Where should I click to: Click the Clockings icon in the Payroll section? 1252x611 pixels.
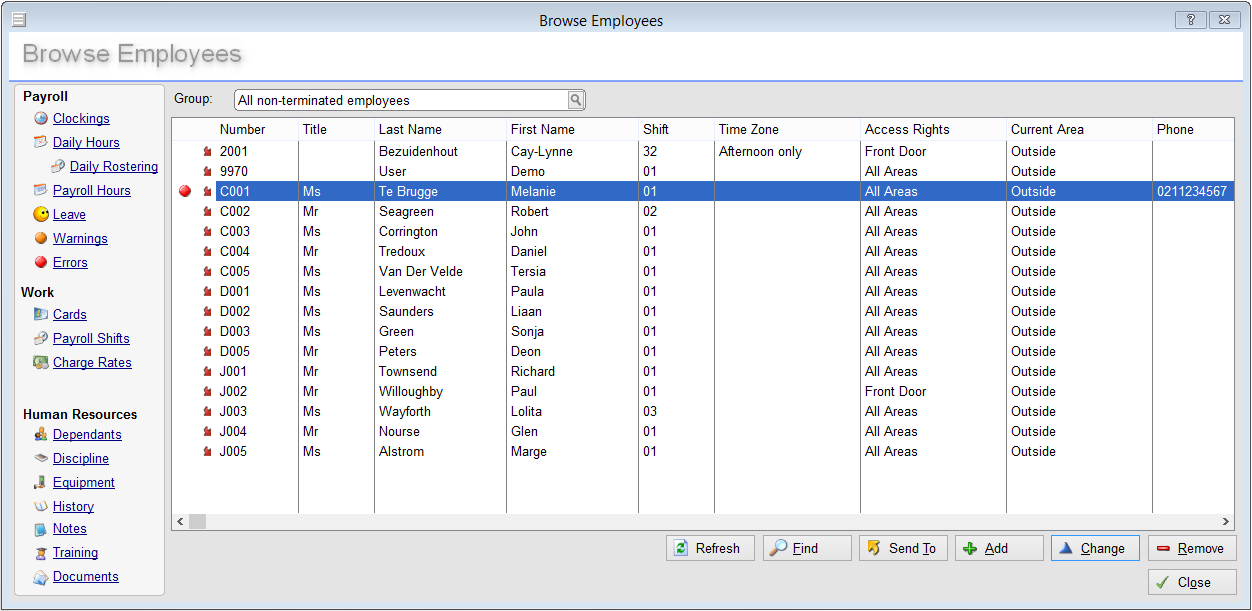[41, 119]
